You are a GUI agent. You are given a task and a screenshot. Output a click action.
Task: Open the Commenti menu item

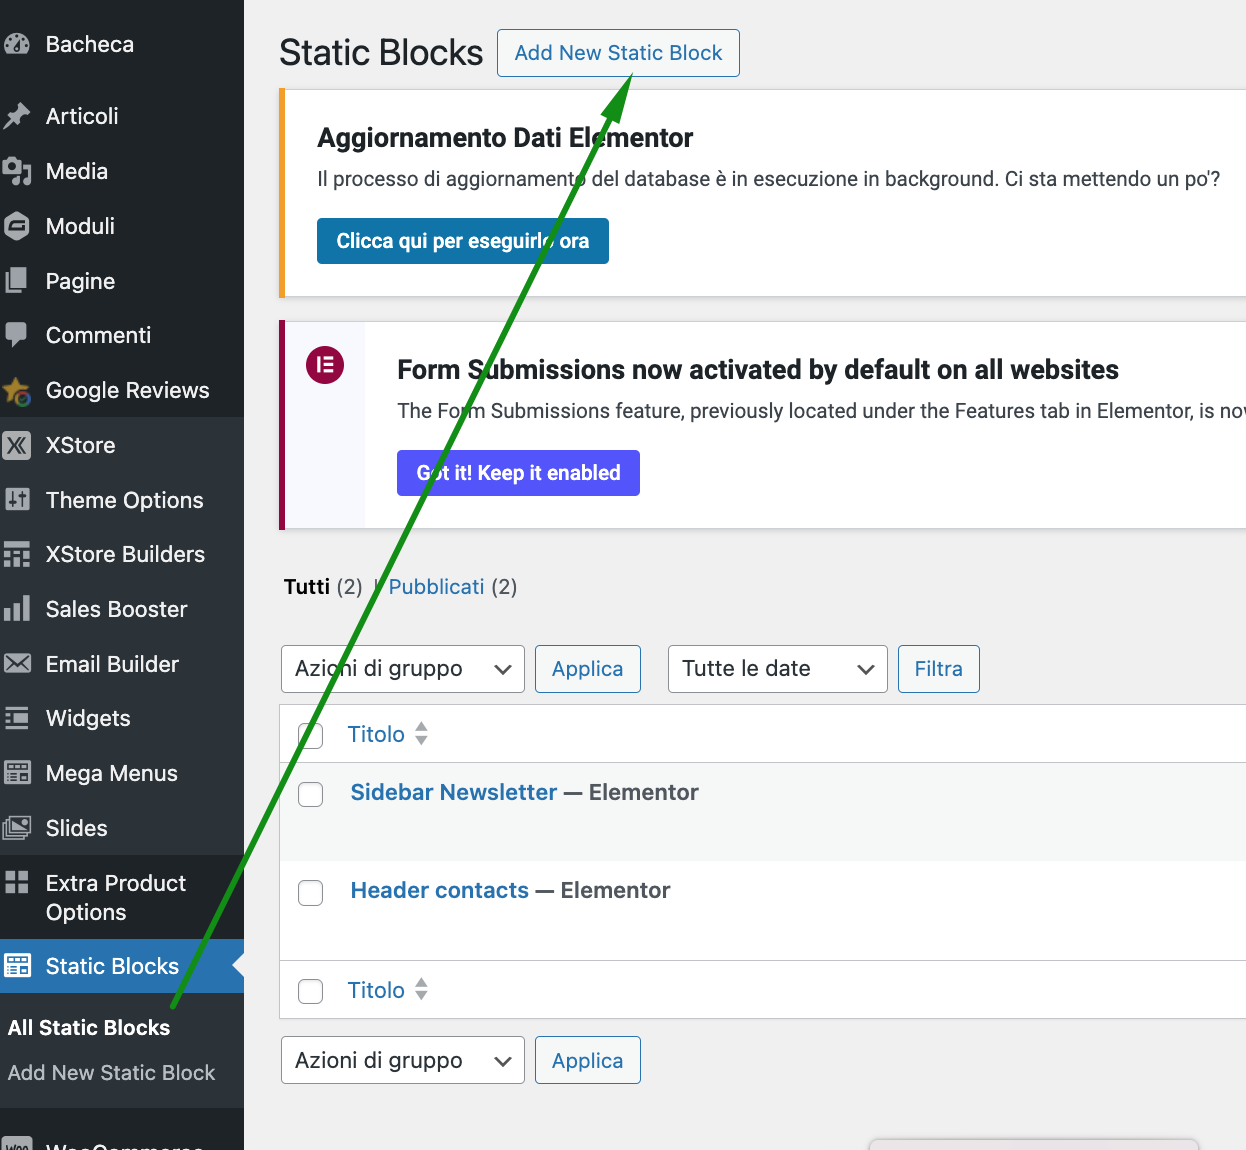coord(99,335)
